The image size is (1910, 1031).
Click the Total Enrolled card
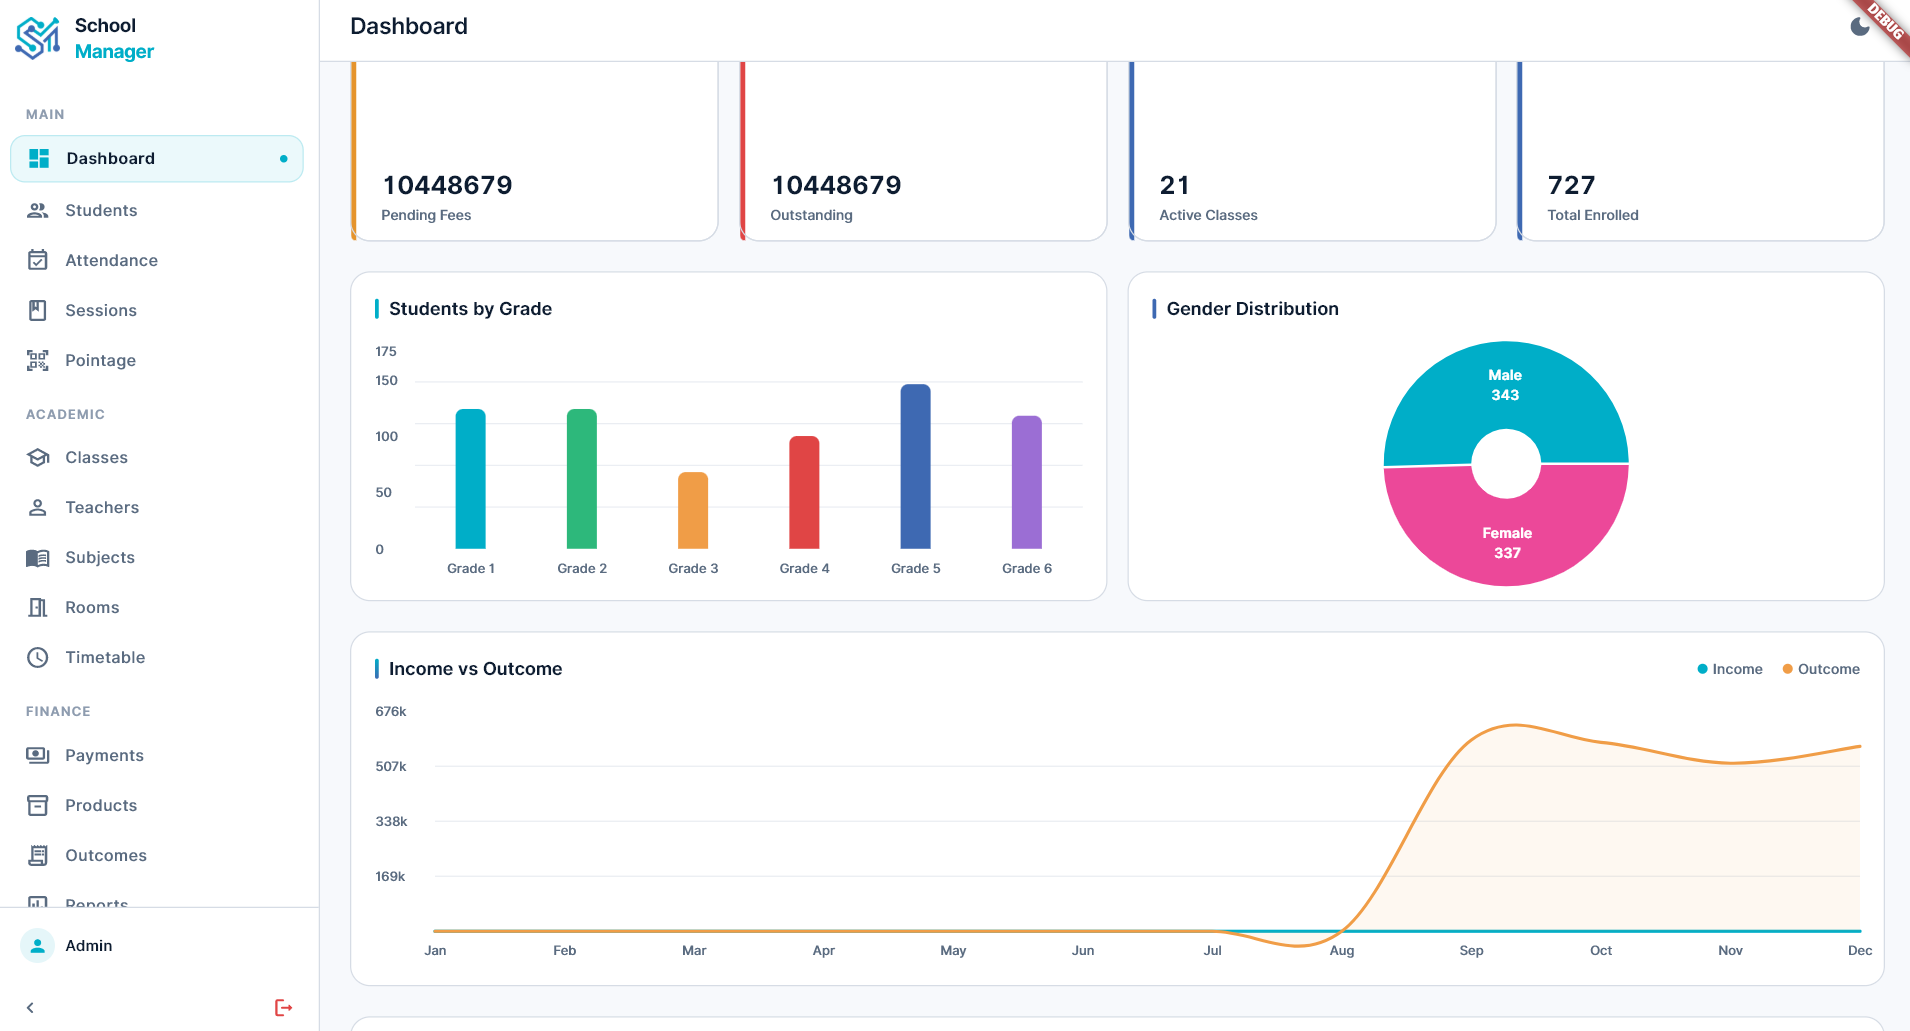[x=1700, y=150]
